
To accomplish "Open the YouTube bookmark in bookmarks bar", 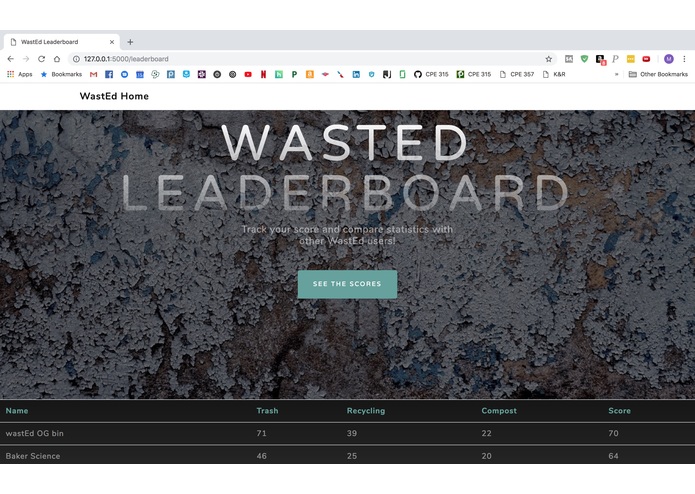I will (248, 74).
